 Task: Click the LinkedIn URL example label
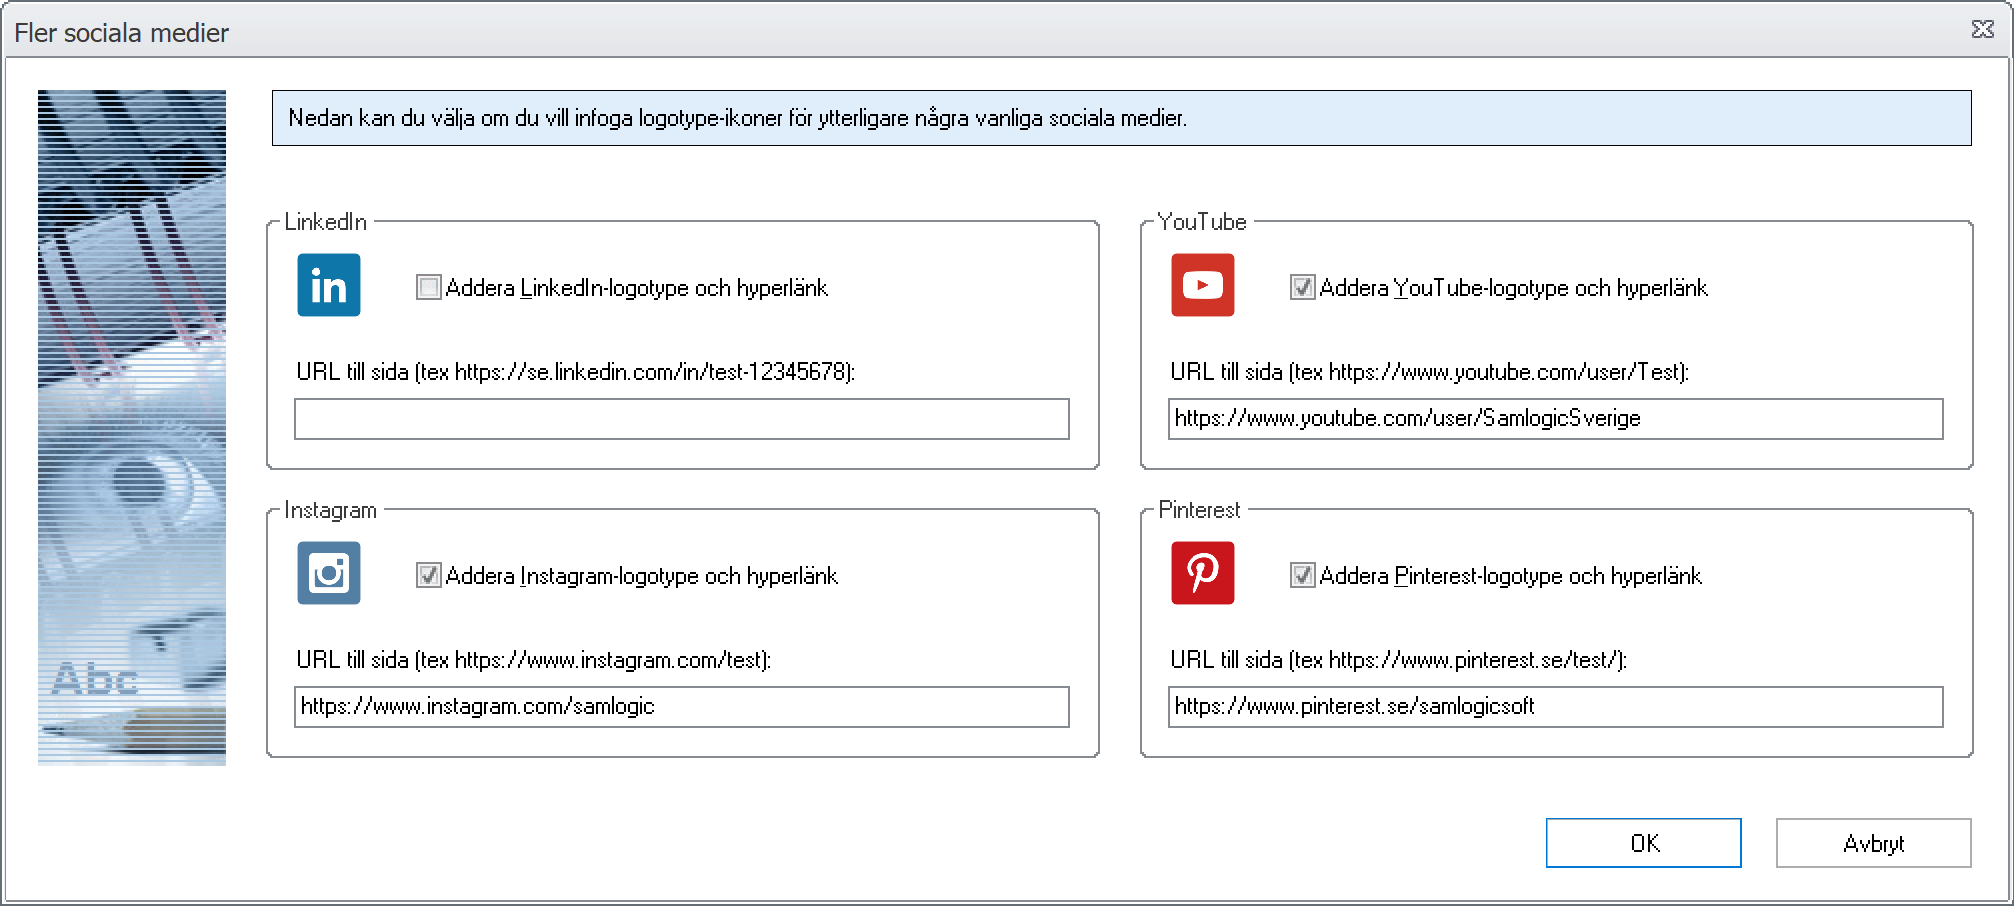(x=576, y=372)
